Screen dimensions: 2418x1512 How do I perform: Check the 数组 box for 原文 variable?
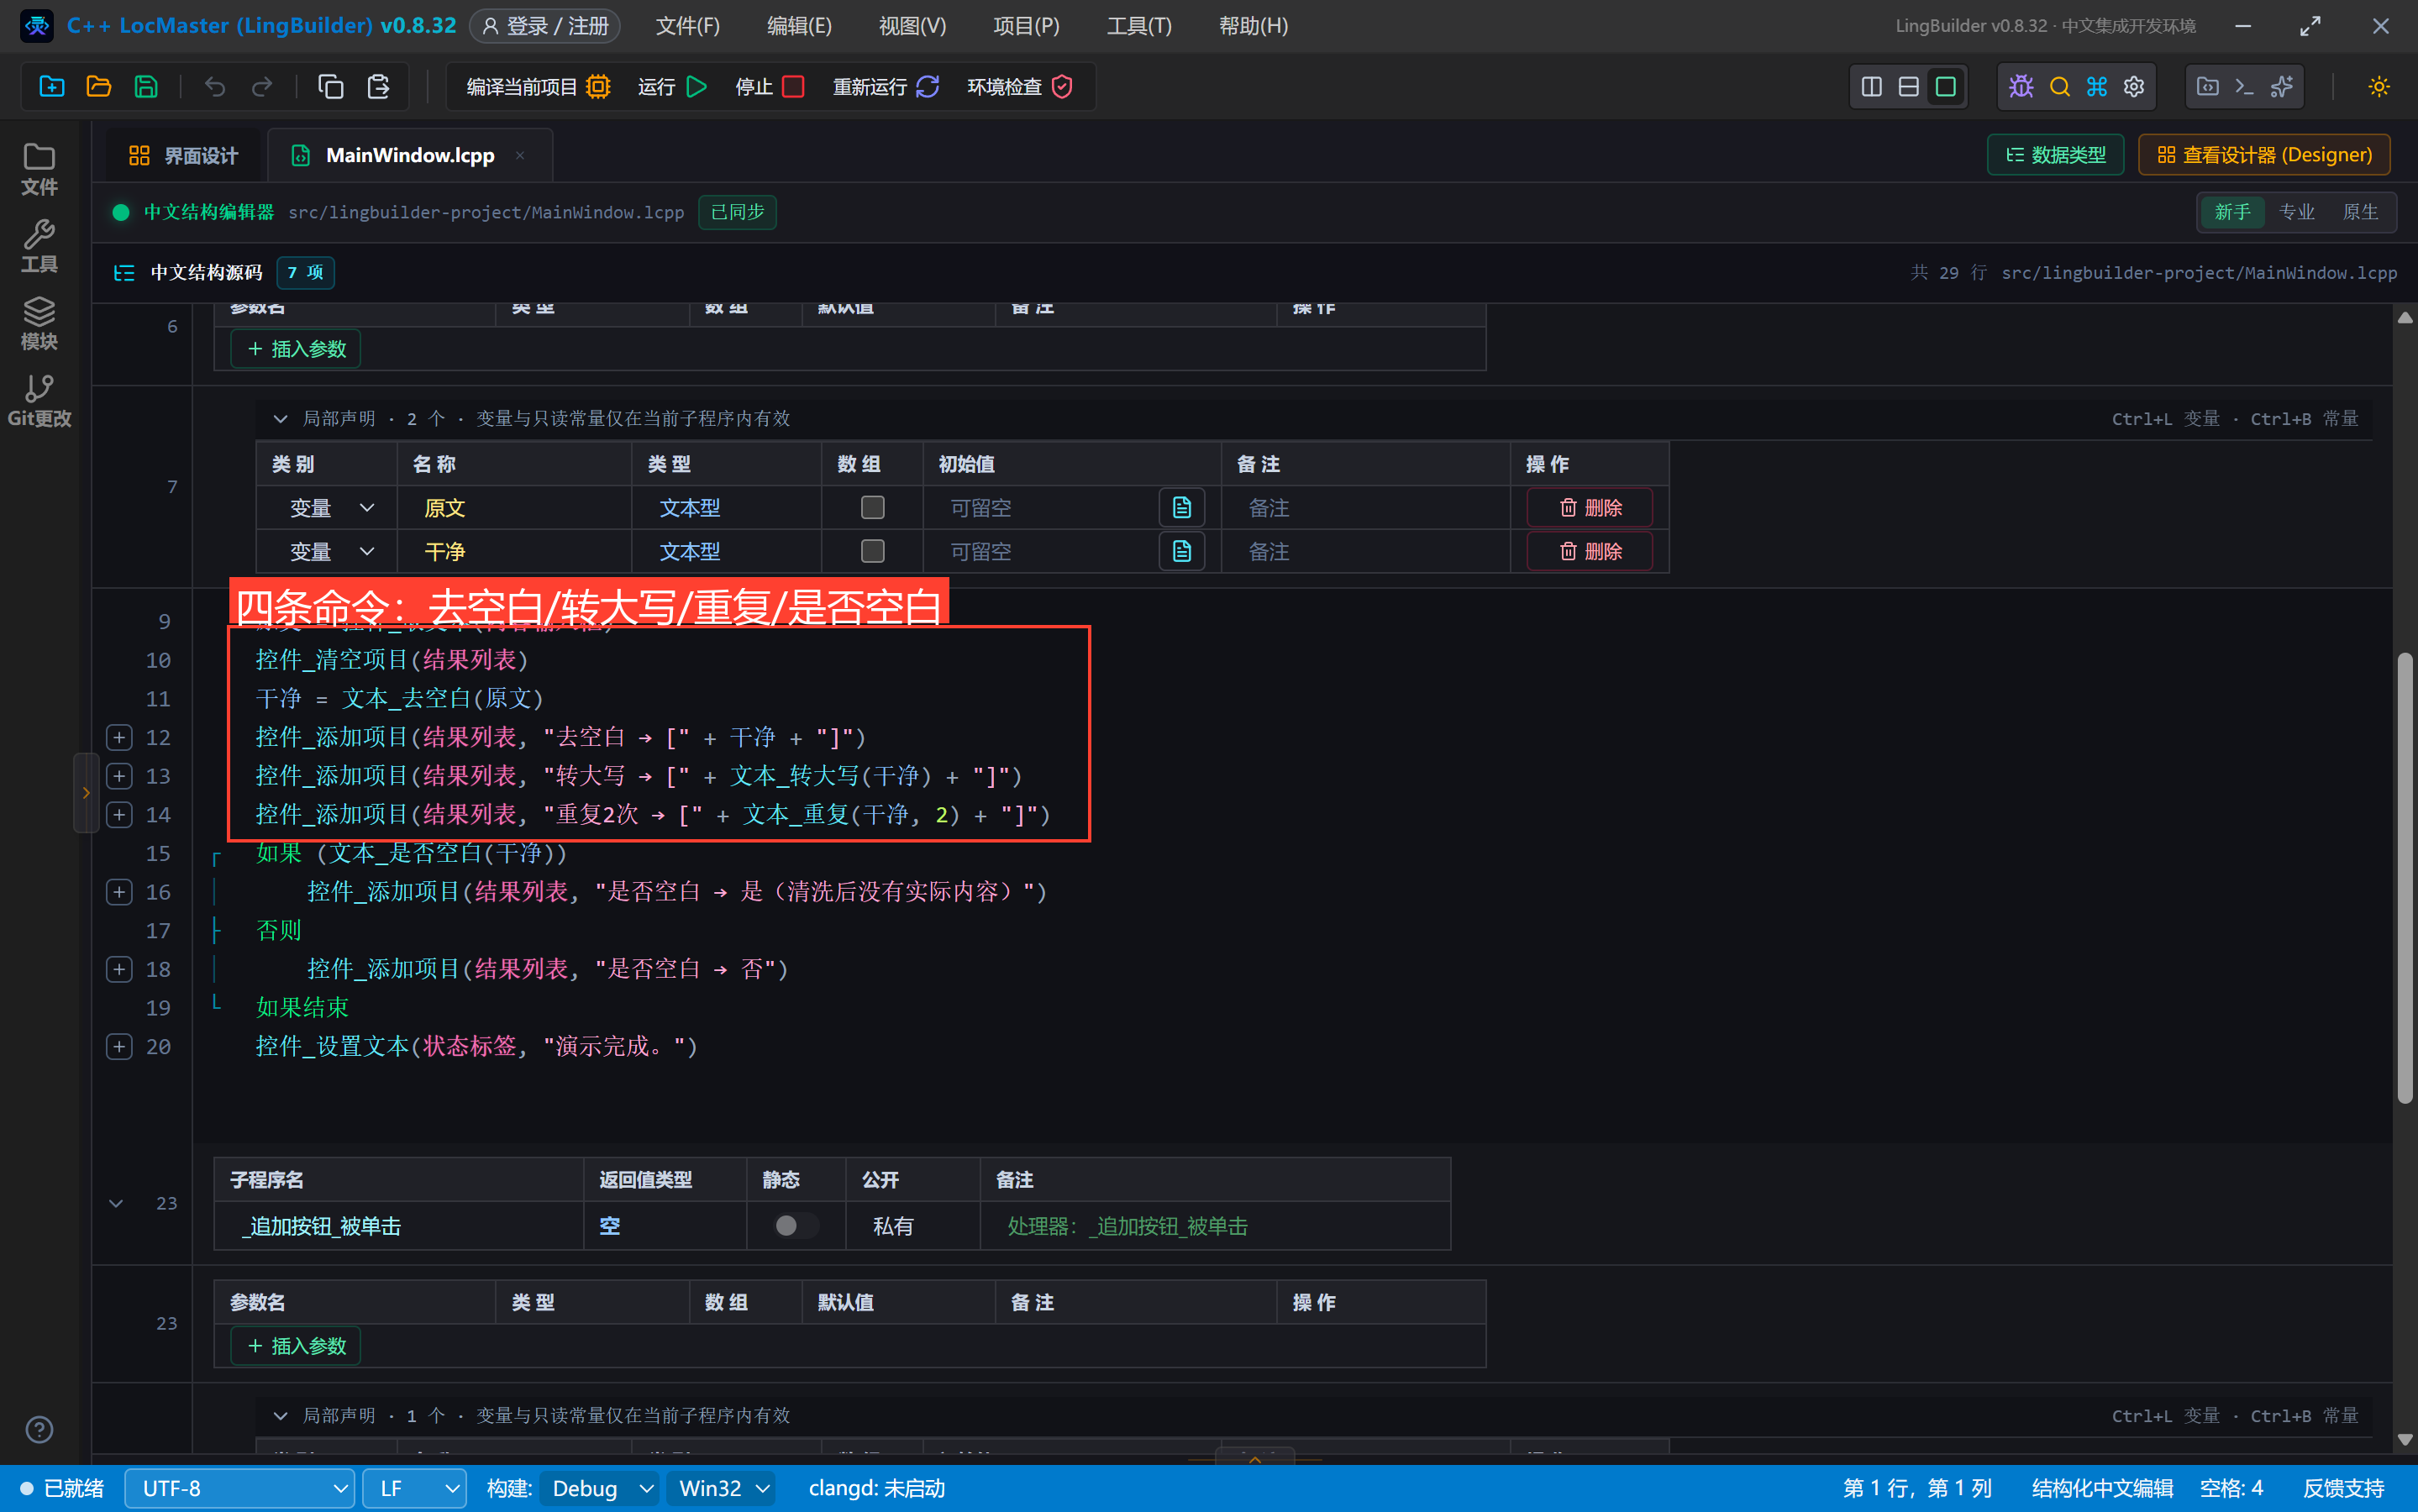[872, 508]
